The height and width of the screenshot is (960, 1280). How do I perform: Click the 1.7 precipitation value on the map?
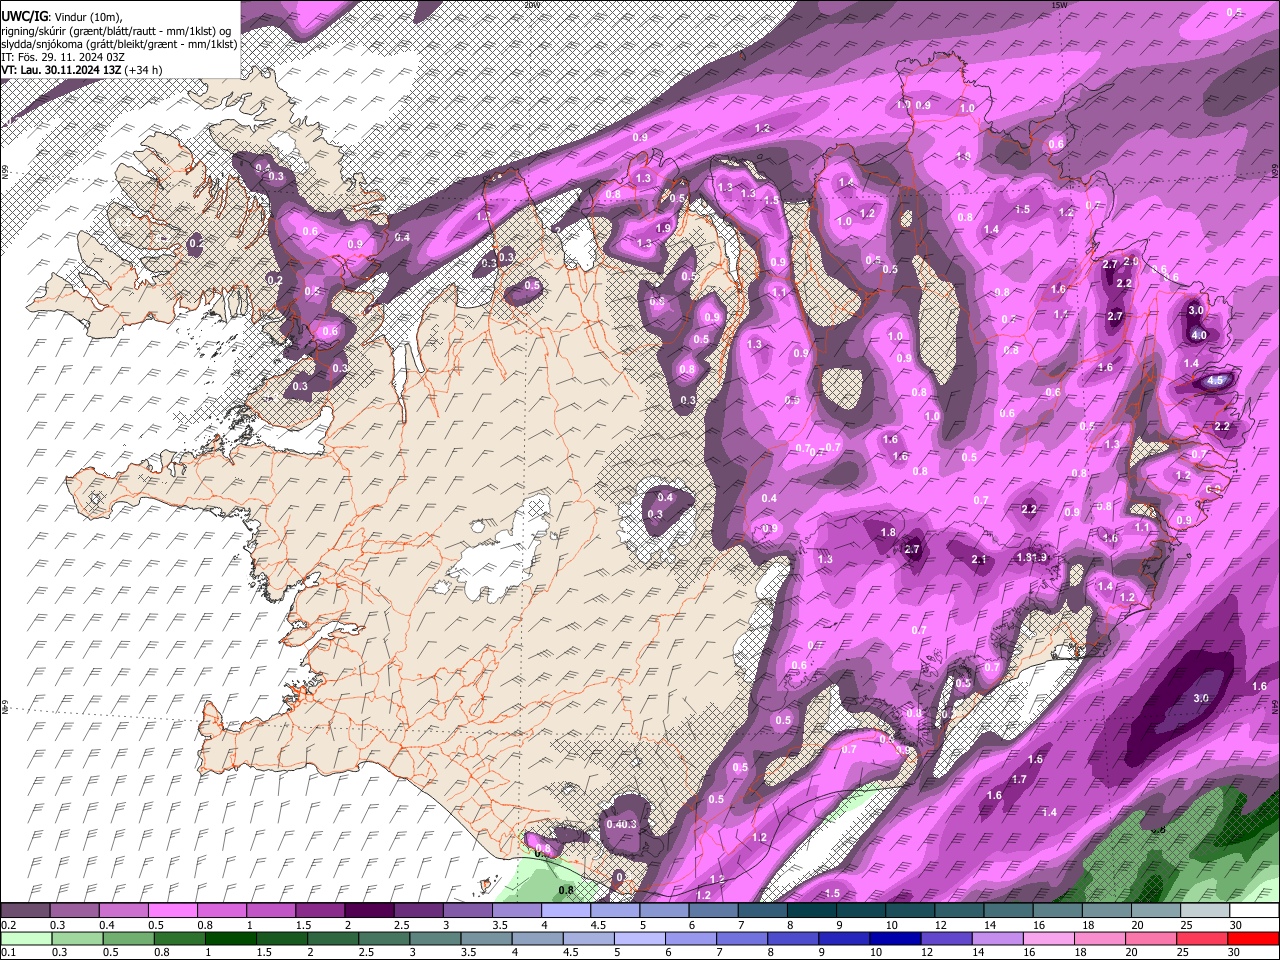(x=1019, y=779)
